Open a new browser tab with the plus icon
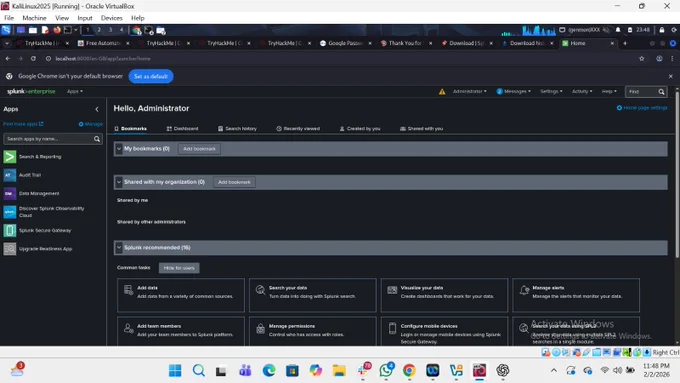The image size is (680, 383). tap(625, 43)
